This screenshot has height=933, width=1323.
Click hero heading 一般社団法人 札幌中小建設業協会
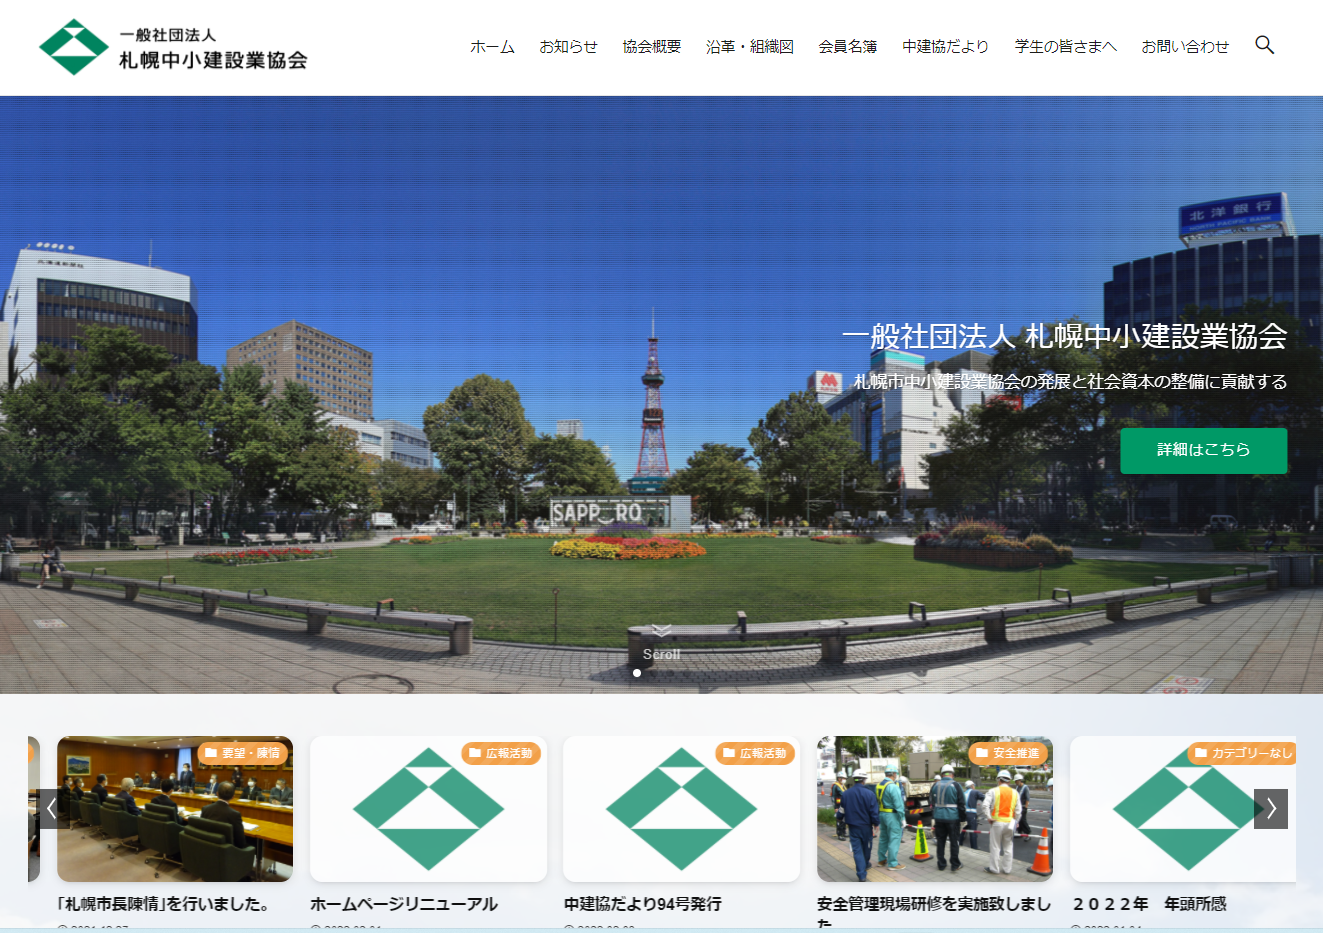1064,336
